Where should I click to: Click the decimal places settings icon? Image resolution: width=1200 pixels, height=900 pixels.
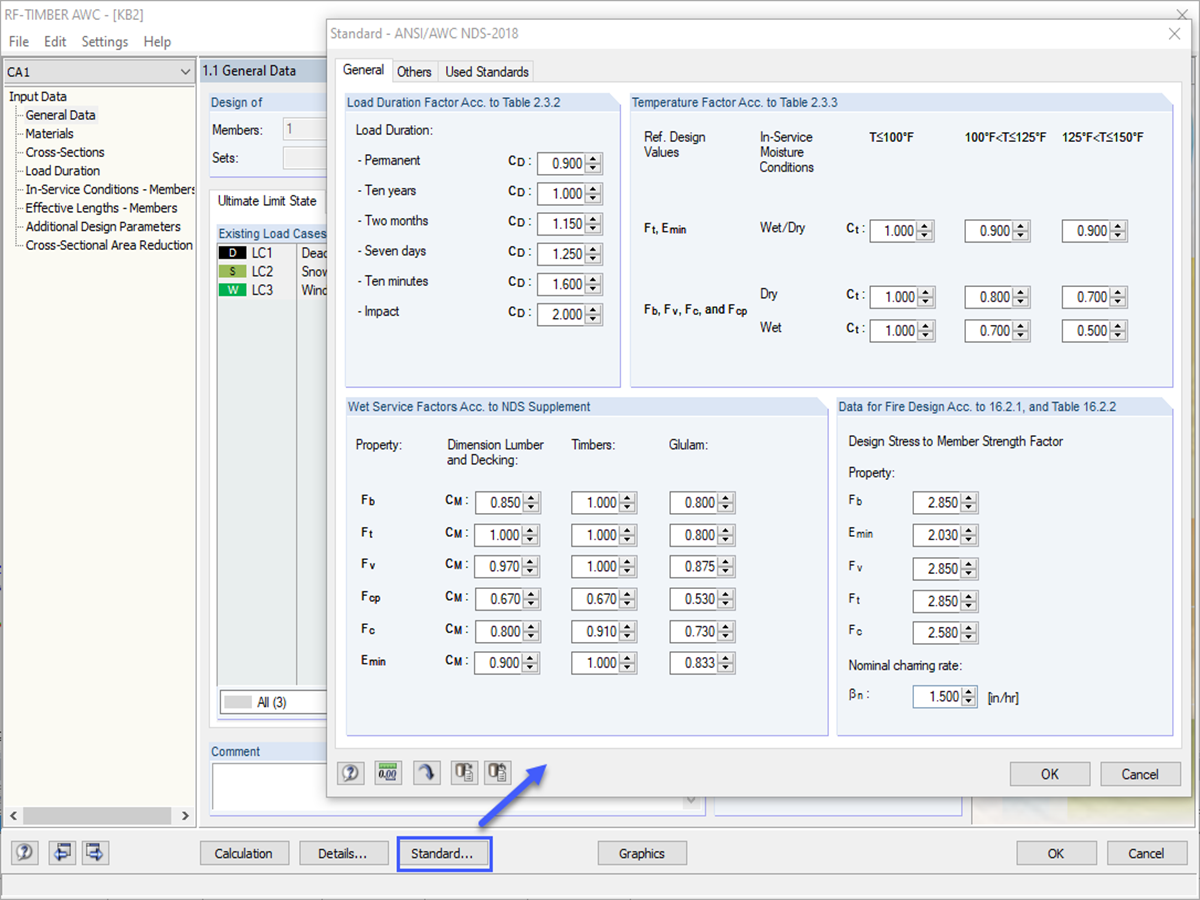pyautogui.click(x=388, y=772)
